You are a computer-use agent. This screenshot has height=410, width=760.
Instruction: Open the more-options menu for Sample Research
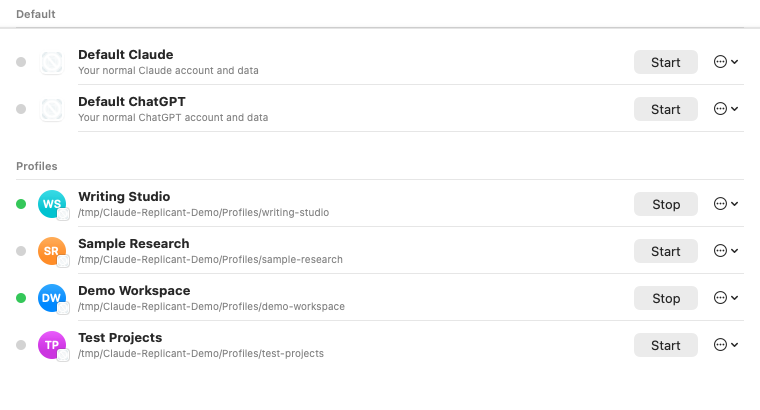(x=726, y=251)
